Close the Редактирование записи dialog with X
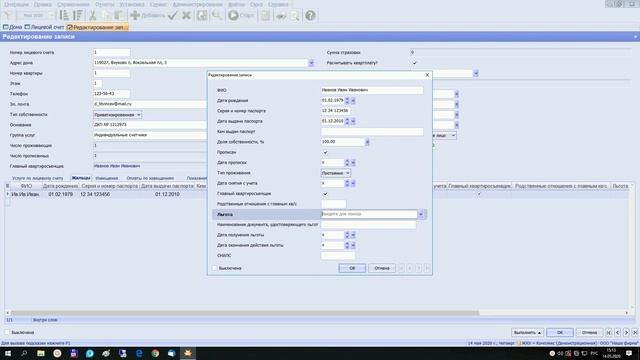Image resolution: width=640 pixels, height=360 pixels. [427, 75]
